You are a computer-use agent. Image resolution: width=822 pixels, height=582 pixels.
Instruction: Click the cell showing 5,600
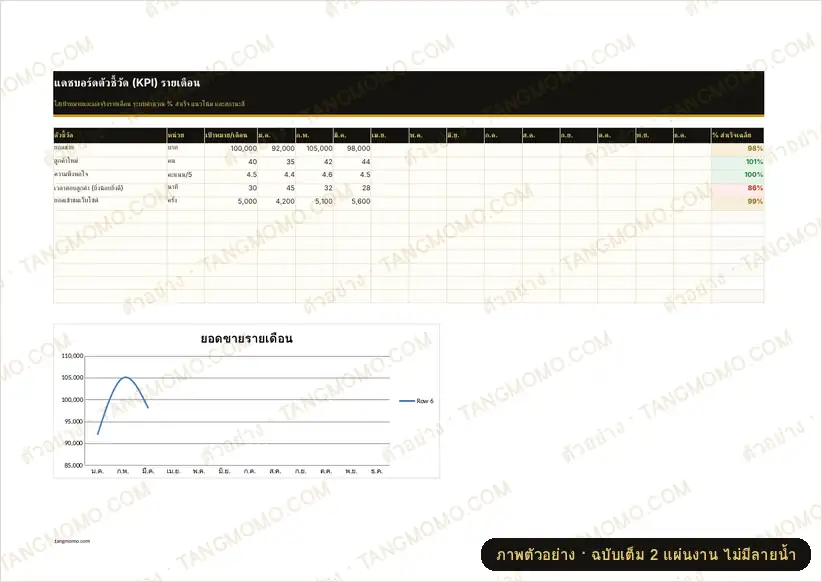pyautogui.click(x=352, y=201)
